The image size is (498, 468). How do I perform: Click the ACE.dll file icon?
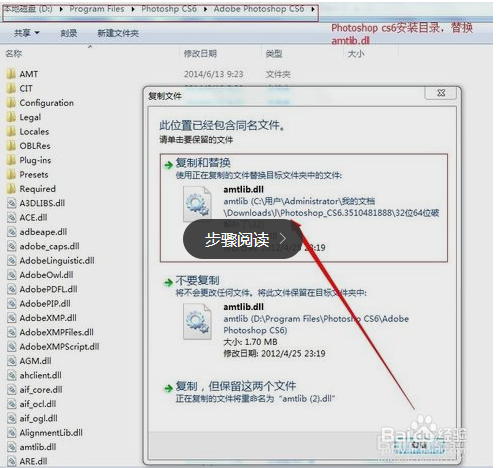point(12,217)
